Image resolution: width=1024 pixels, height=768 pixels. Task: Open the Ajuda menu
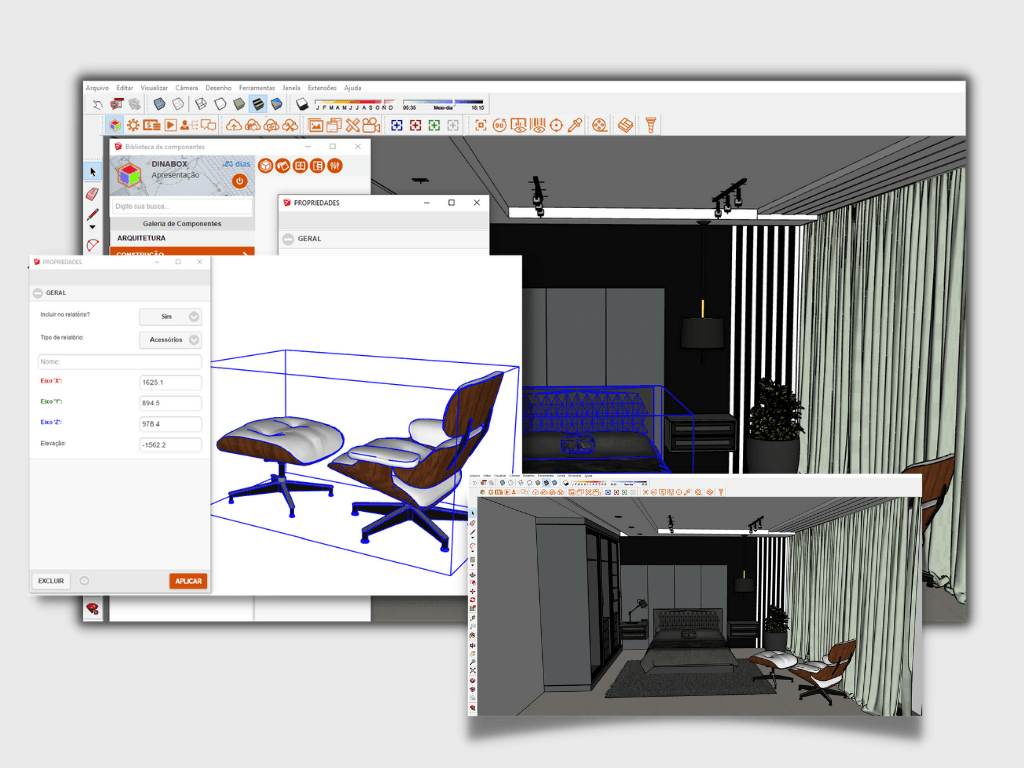click(x=353, y=88)
